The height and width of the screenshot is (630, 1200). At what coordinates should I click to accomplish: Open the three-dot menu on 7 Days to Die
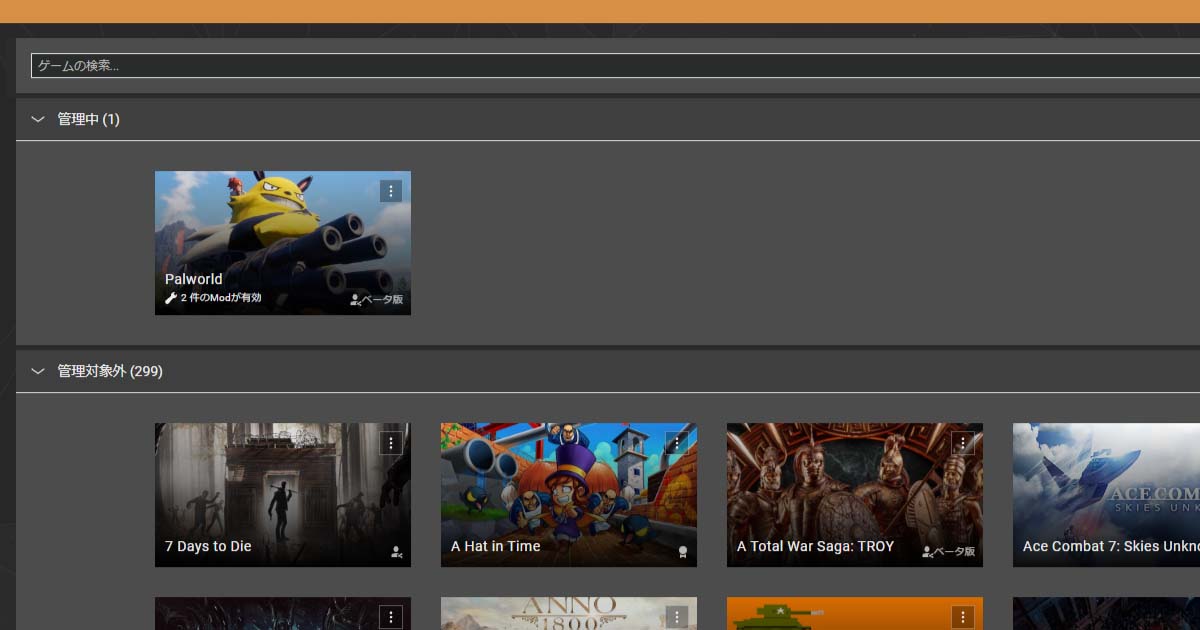tap(391, 443)
